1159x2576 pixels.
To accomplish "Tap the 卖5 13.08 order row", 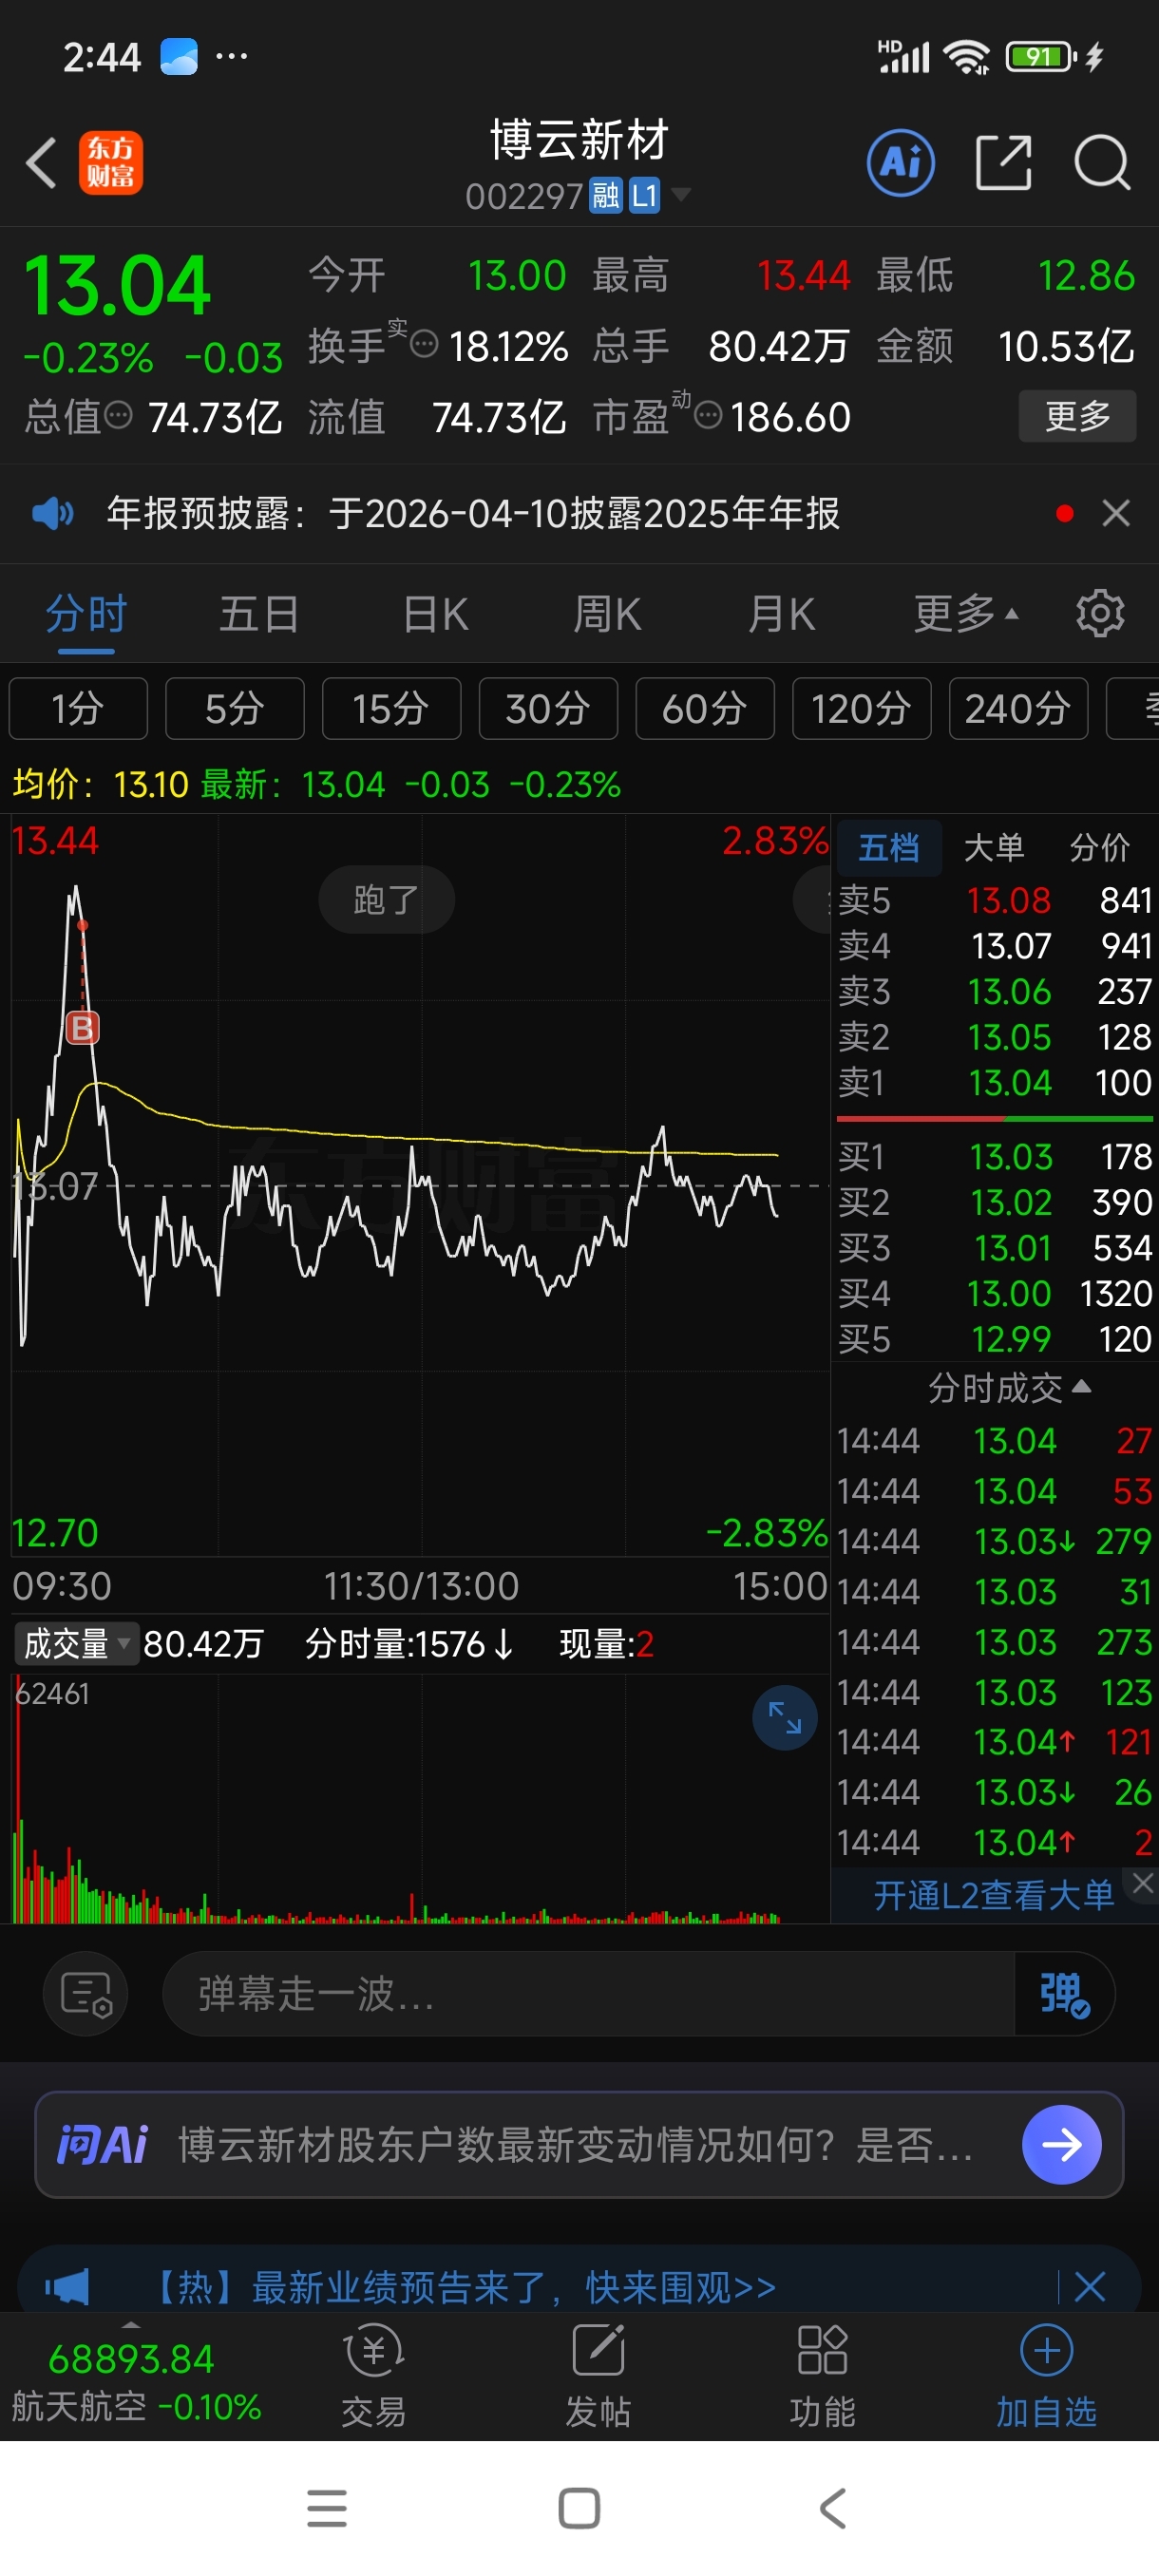I will [x=995, y=900].
